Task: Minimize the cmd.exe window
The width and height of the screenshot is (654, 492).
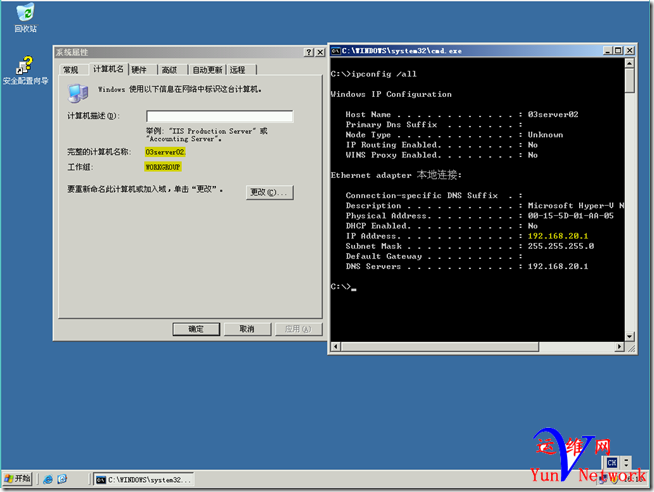Action: [x=608, y=51]
